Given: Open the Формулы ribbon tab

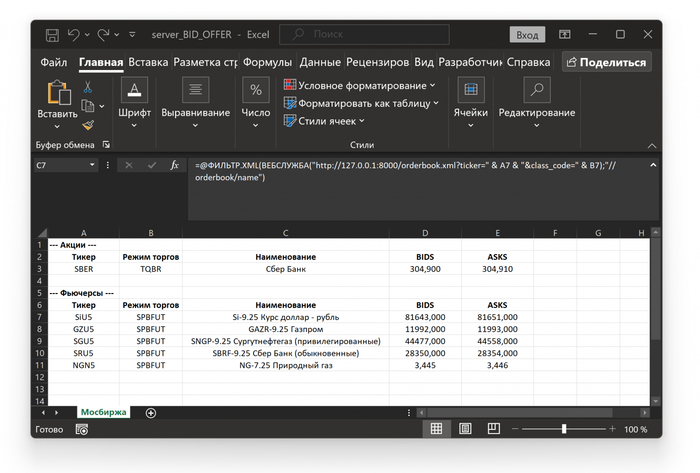Looking at the screenshot, I should click(x=267, y=62).
